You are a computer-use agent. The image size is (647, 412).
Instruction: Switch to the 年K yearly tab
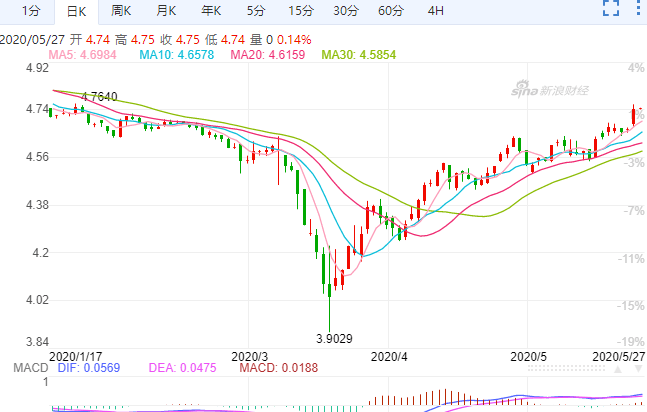point(211,11)
